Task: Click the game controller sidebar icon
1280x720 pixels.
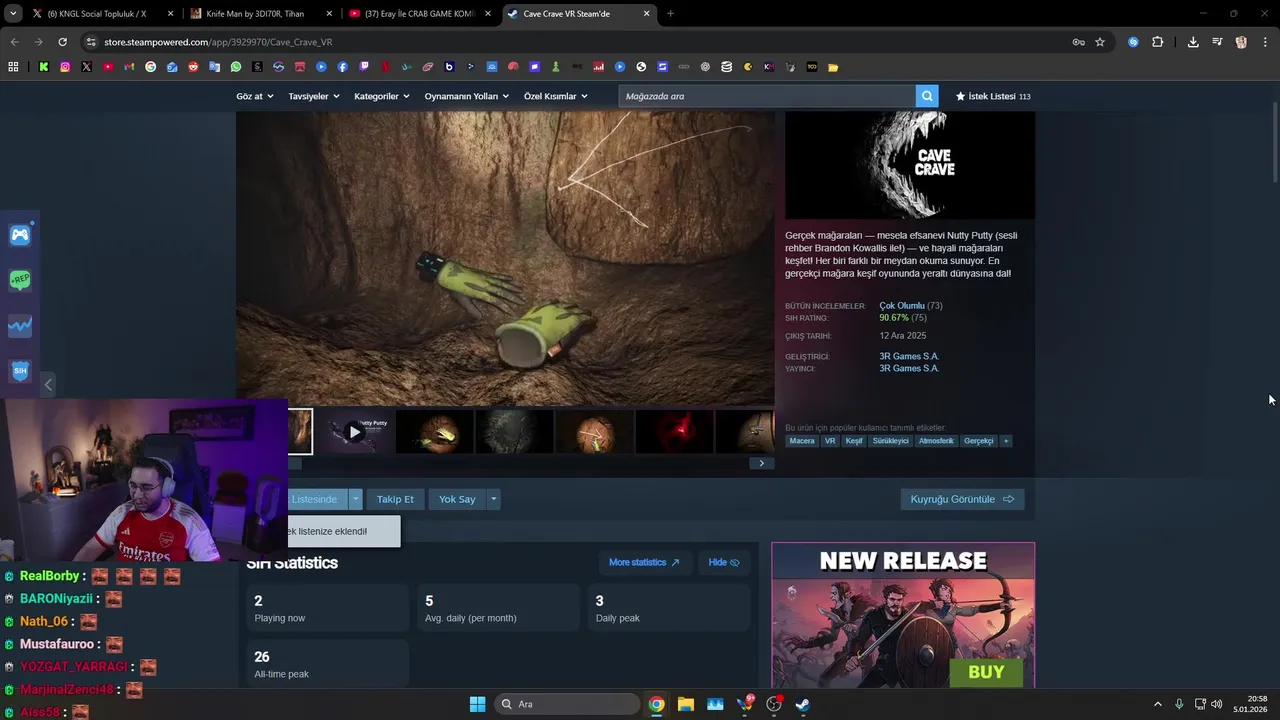Action: point(20,235)
